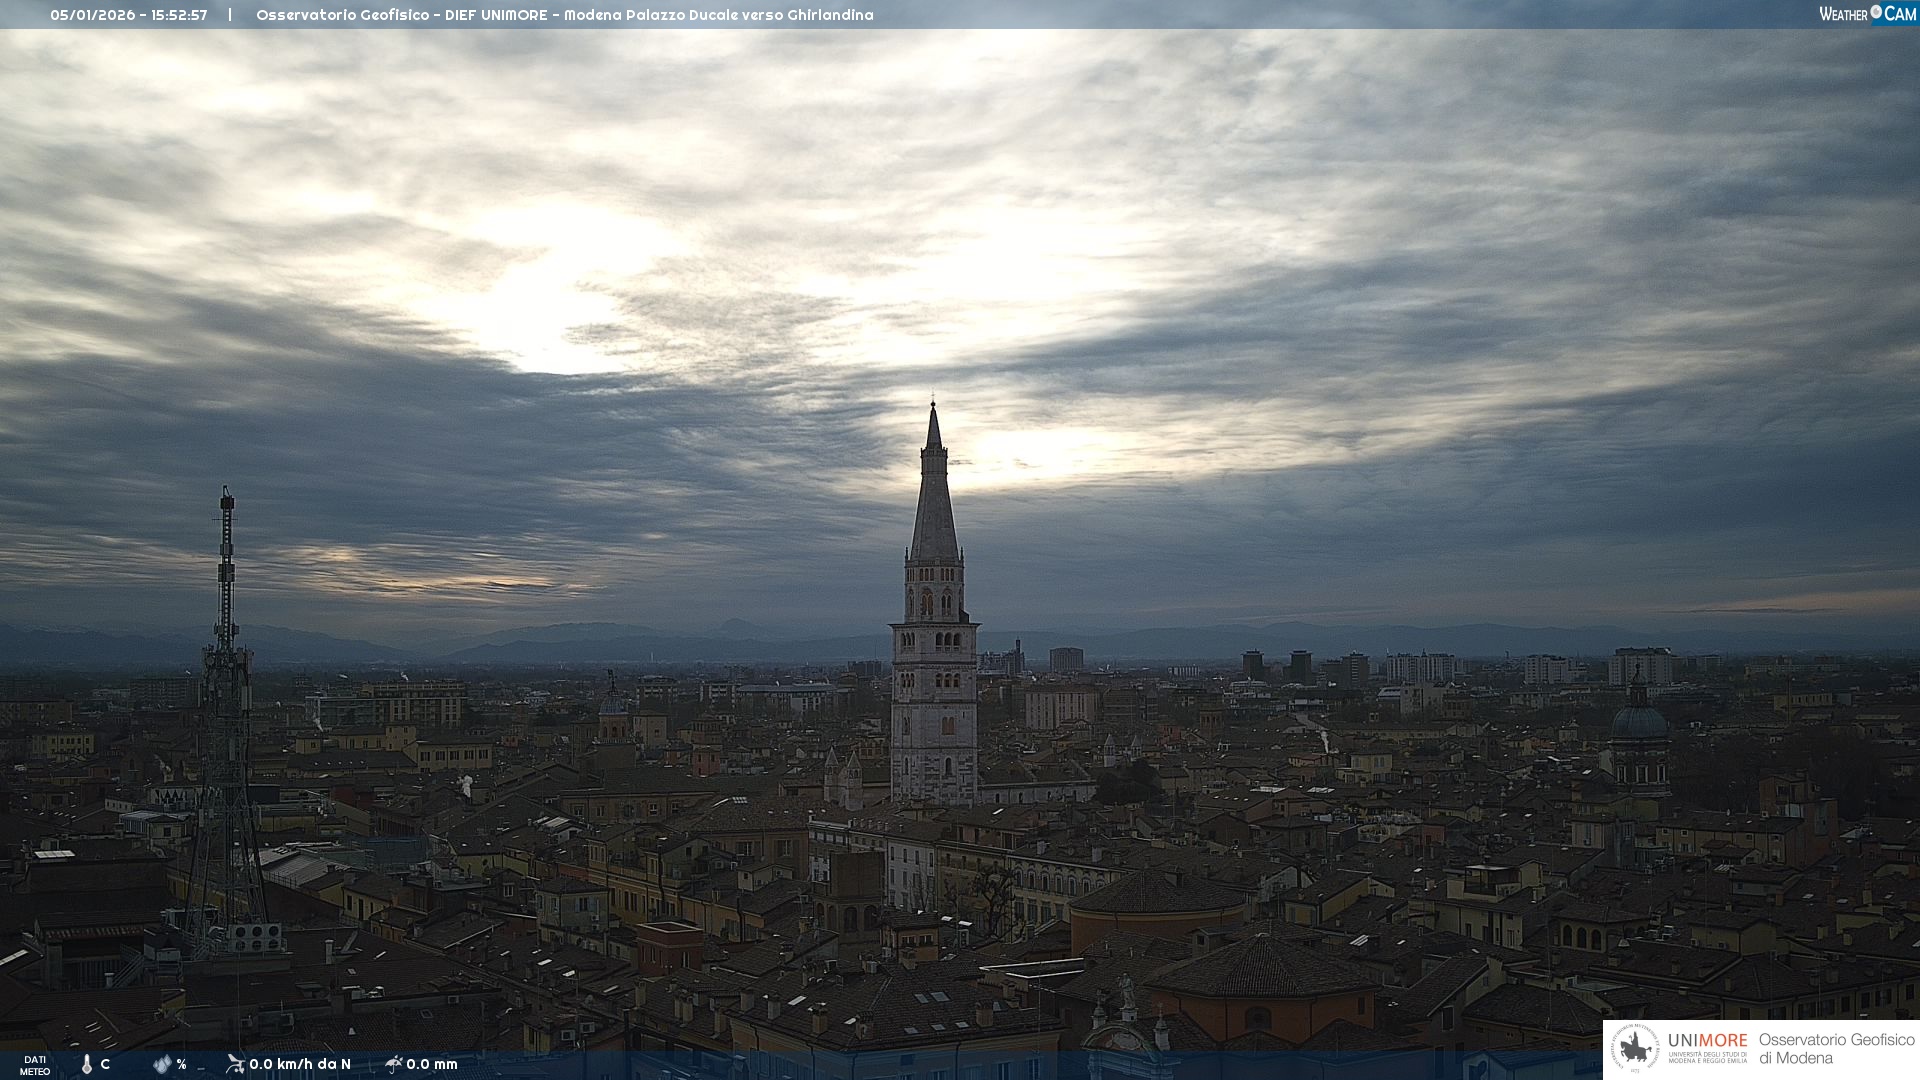The image size is (1920, 1080).
Task: Click the WeatherCam logo
Action: click(1867, 14)
